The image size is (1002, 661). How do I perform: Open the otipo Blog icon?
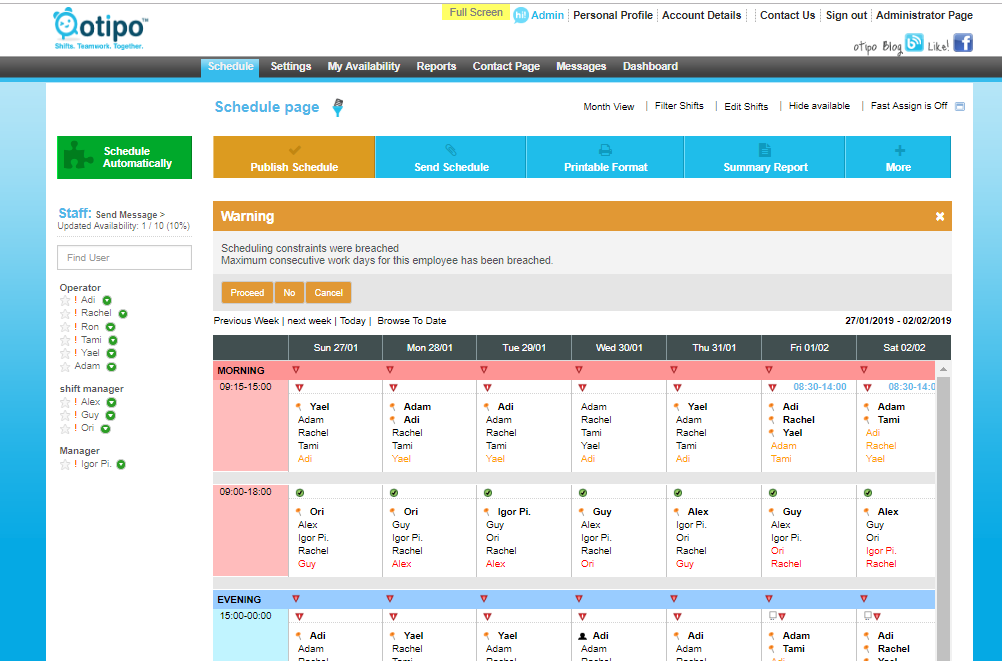coord(914,43)
